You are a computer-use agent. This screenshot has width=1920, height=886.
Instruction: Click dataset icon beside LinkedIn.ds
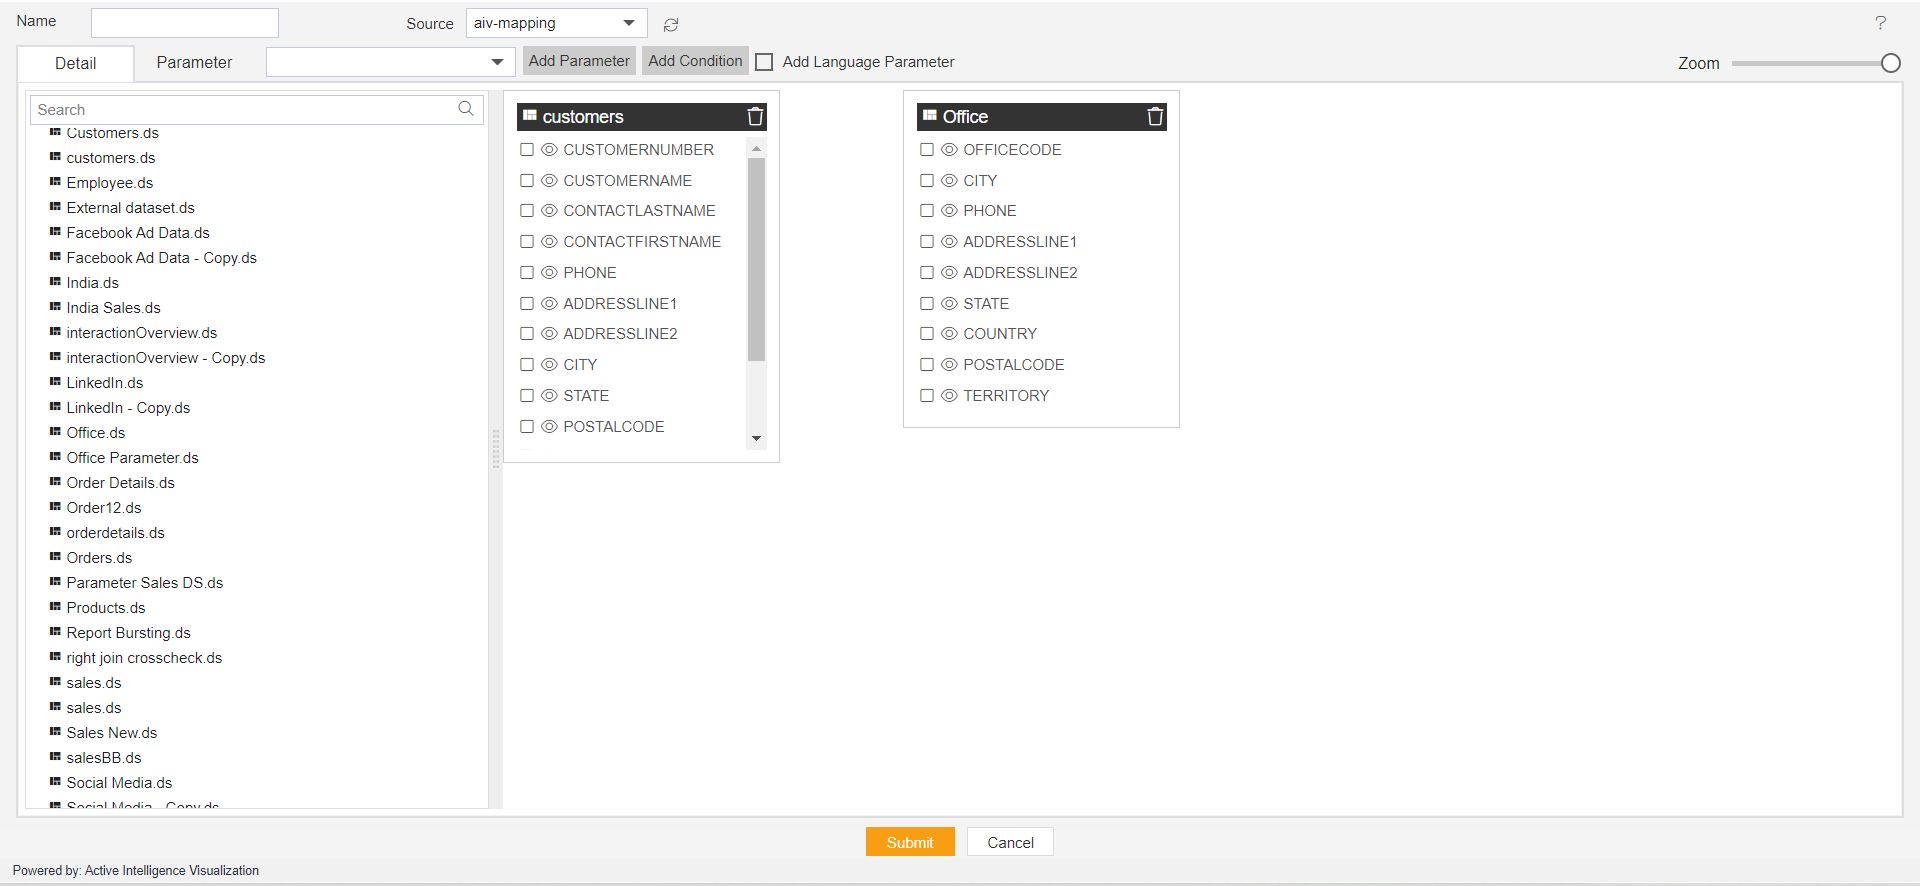pyautogui.click(x=55, y=382)
